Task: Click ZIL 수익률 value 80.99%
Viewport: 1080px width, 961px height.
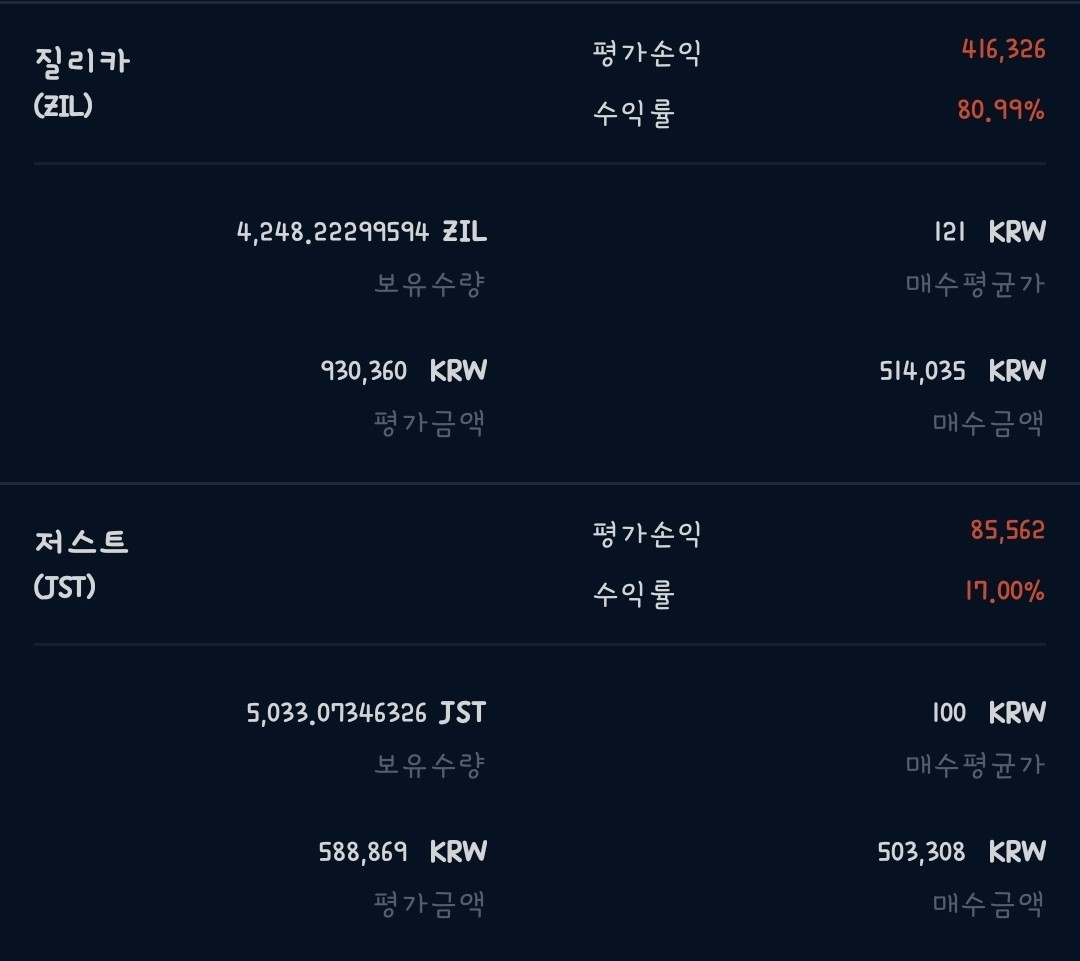Action: 1001,111
